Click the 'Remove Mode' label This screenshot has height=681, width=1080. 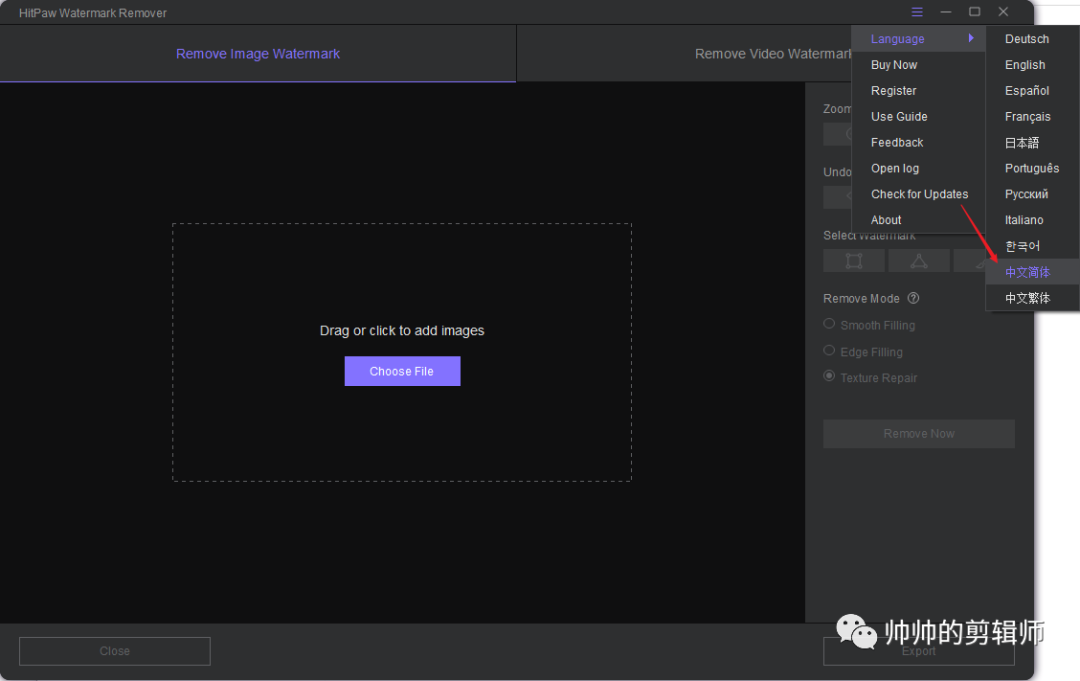coord(861,298)
